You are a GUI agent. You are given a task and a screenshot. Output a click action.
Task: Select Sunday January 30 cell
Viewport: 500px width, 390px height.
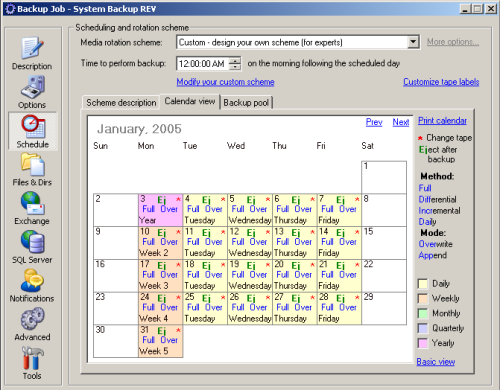coord(116,341)
